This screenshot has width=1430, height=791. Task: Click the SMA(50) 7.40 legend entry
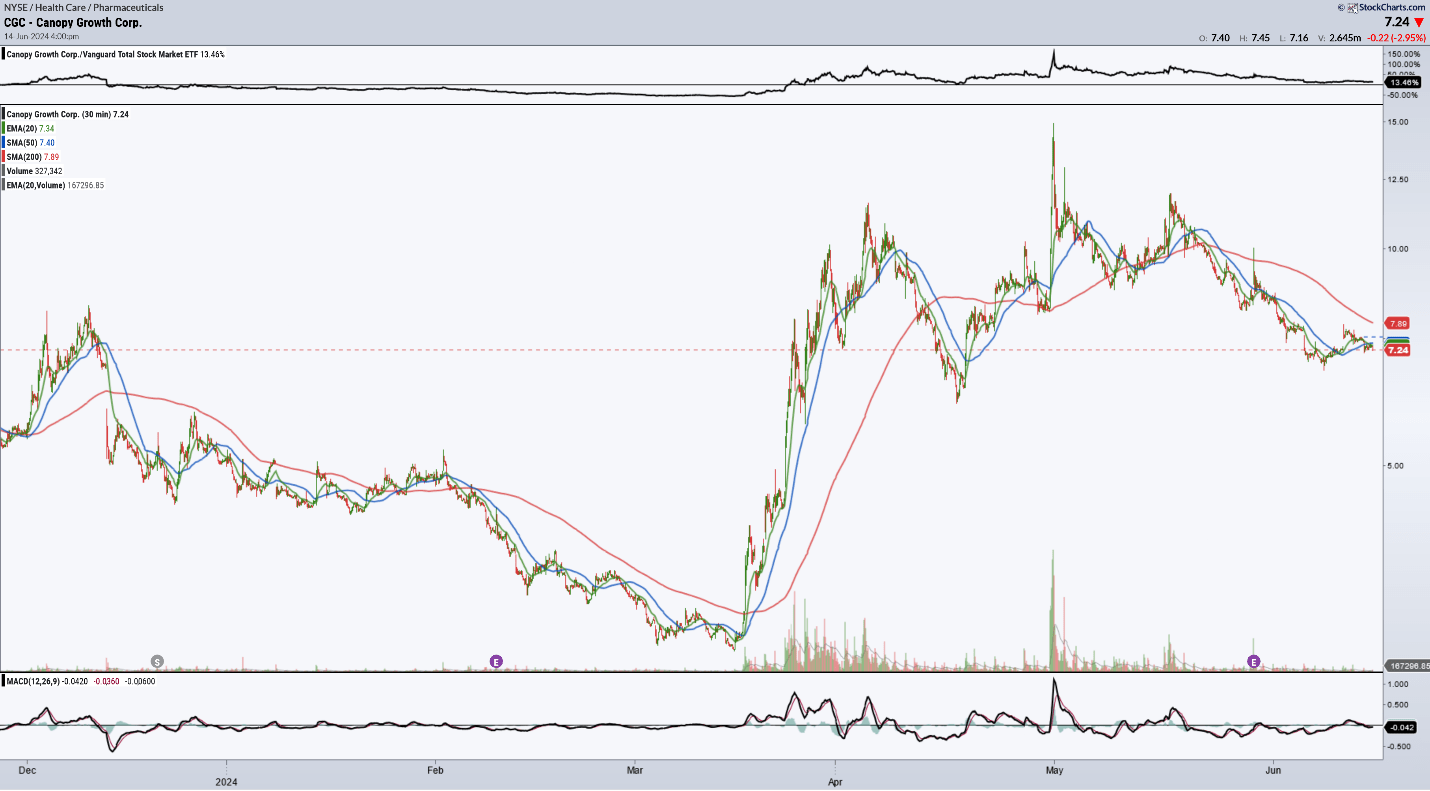click(31, 143)
